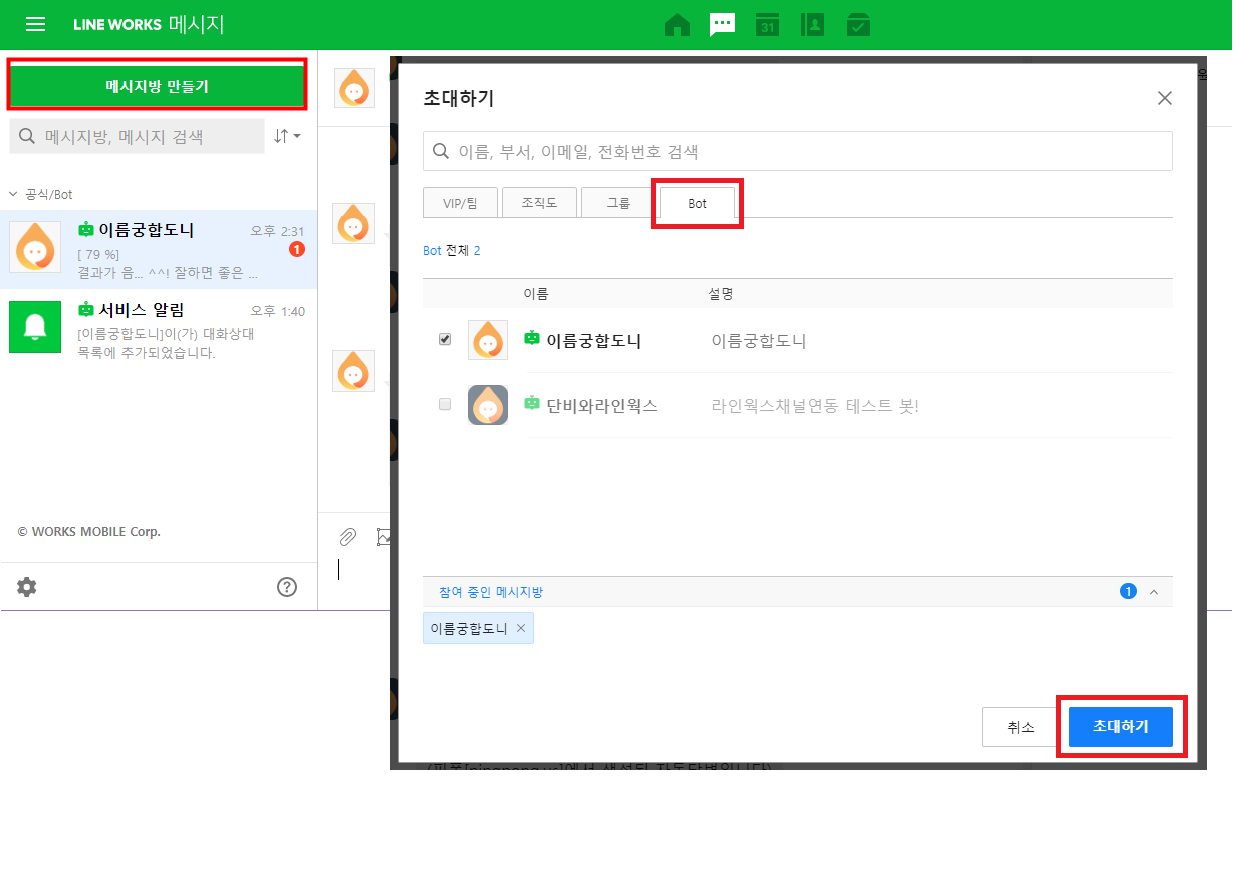Click the unread badge on 이름궁합도니 chat
Screen dimensions: 1235x880
pyautogui.click(x=296, y=249)
